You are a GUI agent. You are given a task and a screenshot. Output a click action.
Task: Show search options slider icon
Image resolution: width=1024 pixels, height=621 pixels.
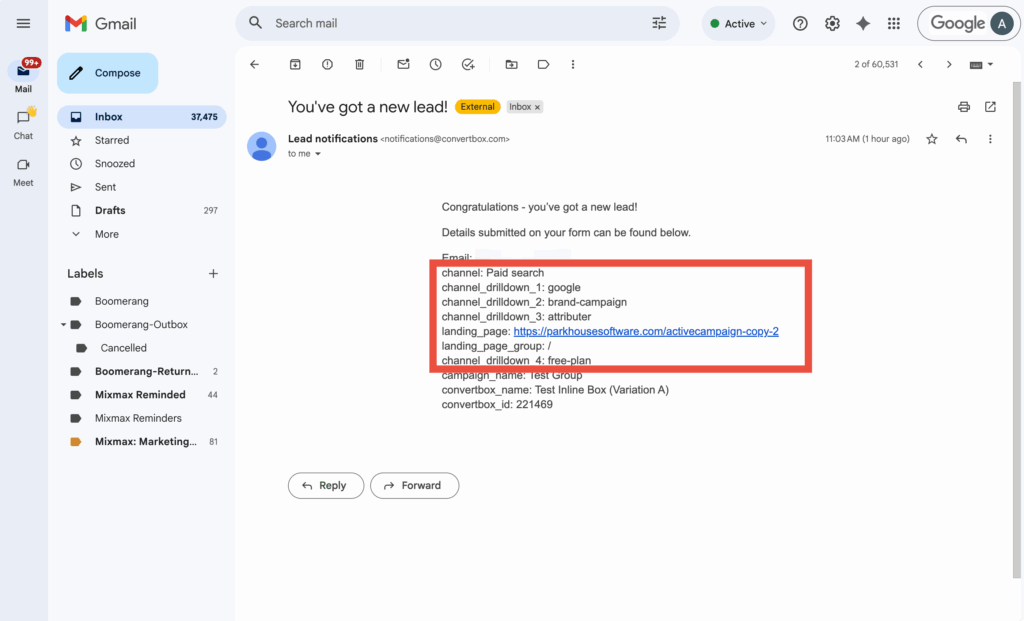pos(658,23)
